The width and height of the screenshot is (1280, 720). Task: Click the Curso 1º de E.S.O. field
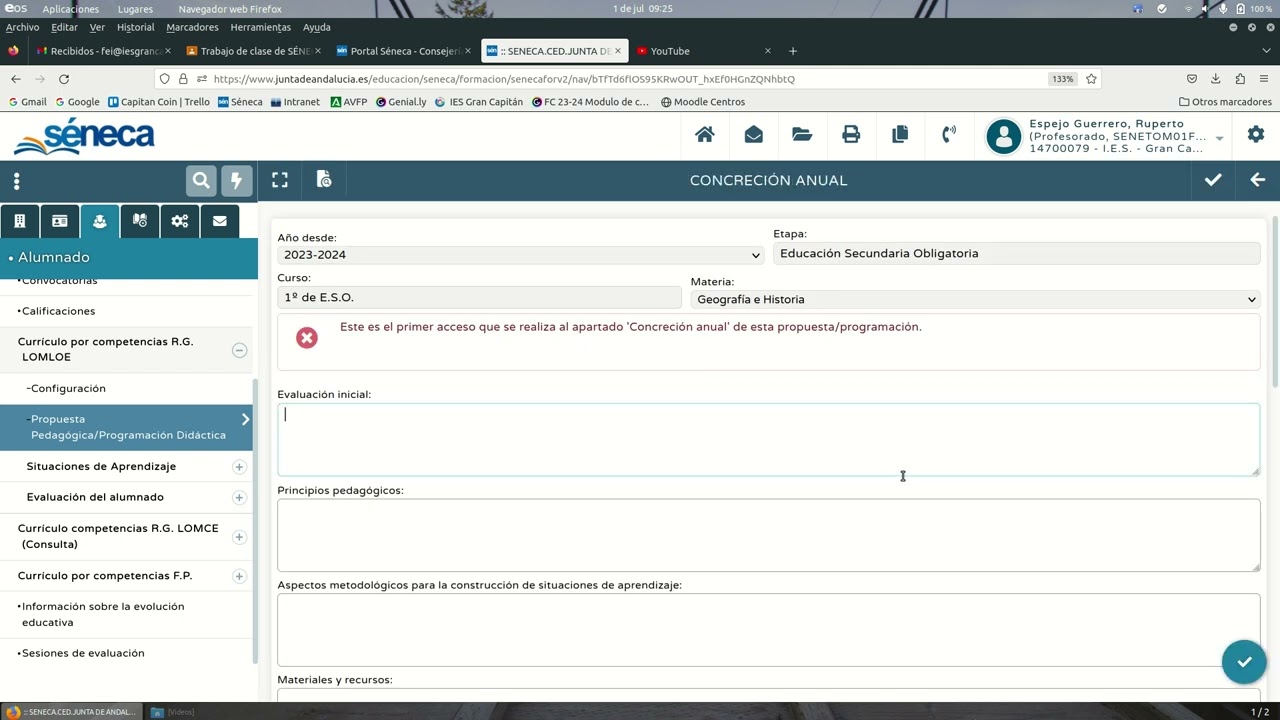pyautogui.click(x=479, y=297)
